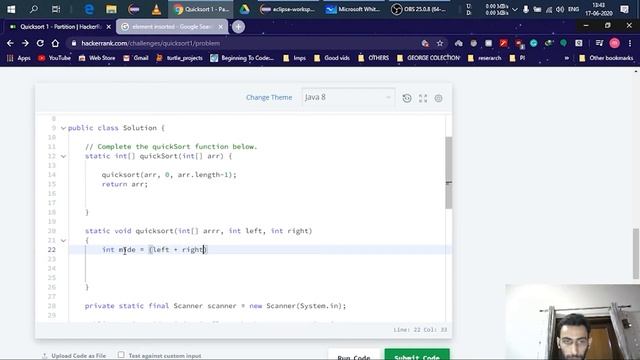
Task: Show the hidden bookmarks overflow chevron
Action: point(567,58)
